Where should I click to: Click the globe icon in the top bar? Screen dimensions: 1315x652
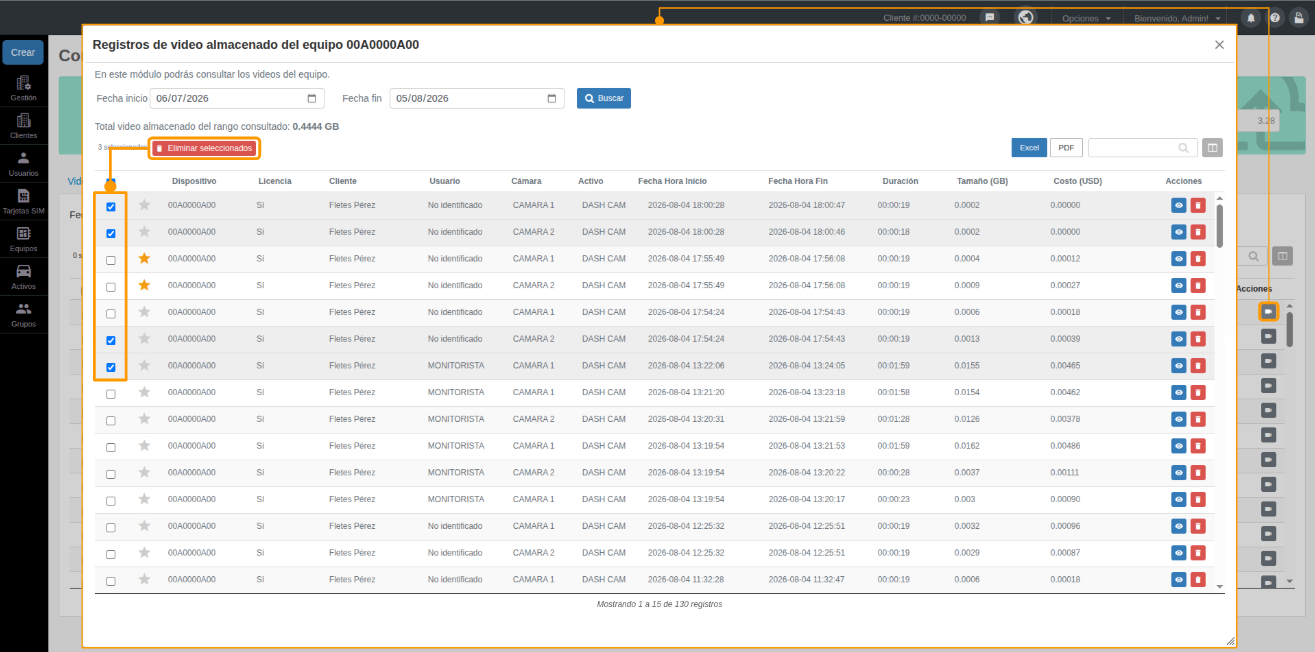click(x=1025, y=18)
